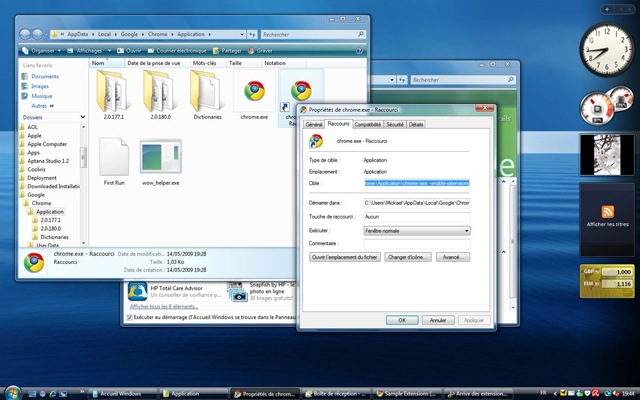Click the Explorer forward navigation arrow

[x=38, y=34]
